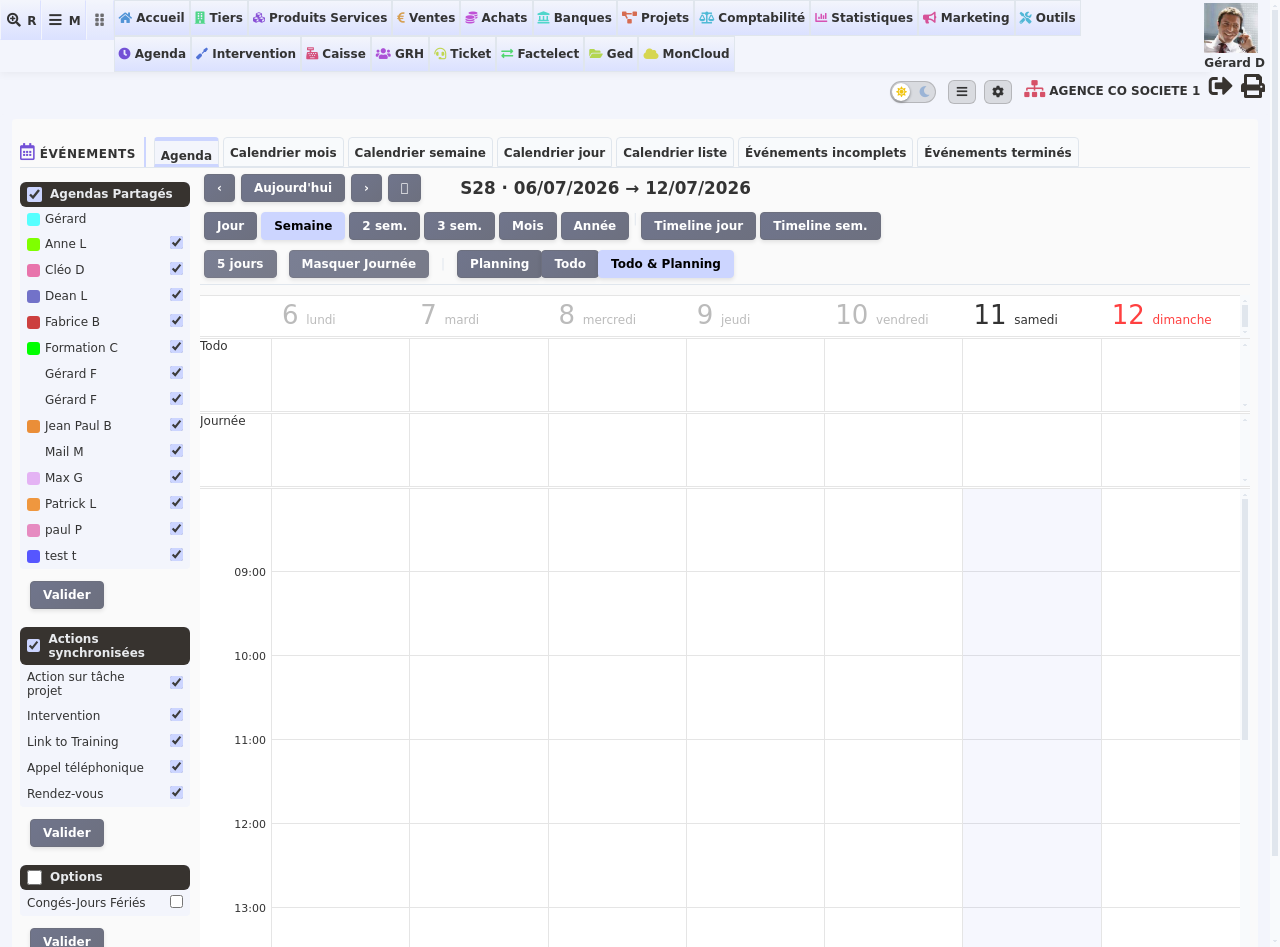1280x947 pixels.
Task: Click the 11 samedi day header
Action: click(x=1015, y=315)
